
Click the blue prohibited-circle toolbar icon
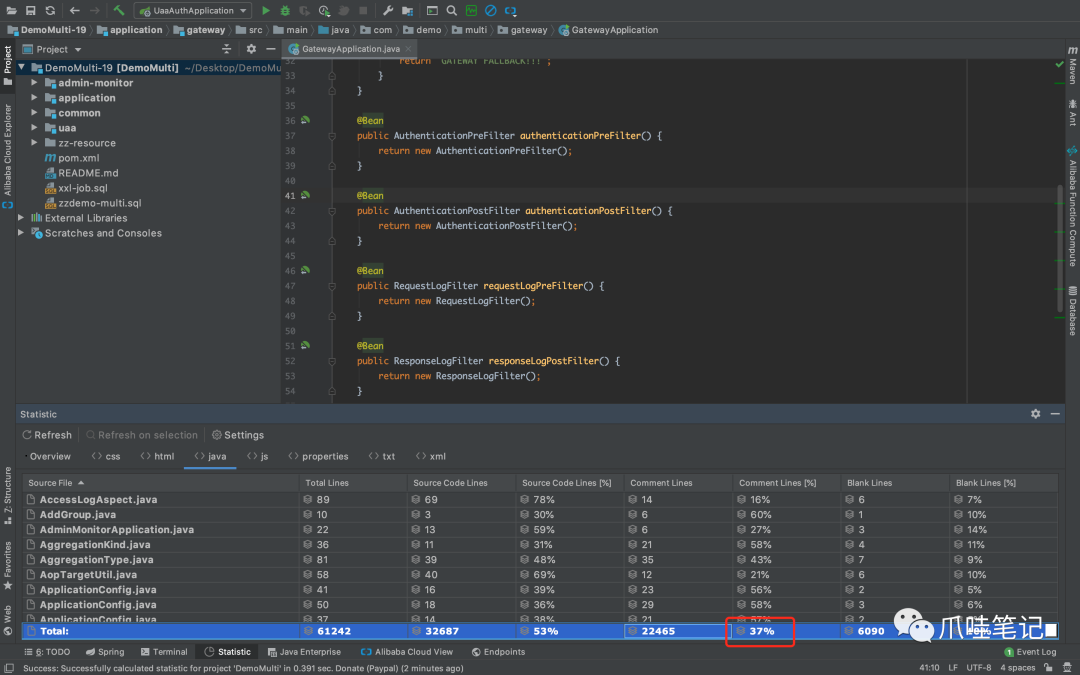(x=490, y=10)
